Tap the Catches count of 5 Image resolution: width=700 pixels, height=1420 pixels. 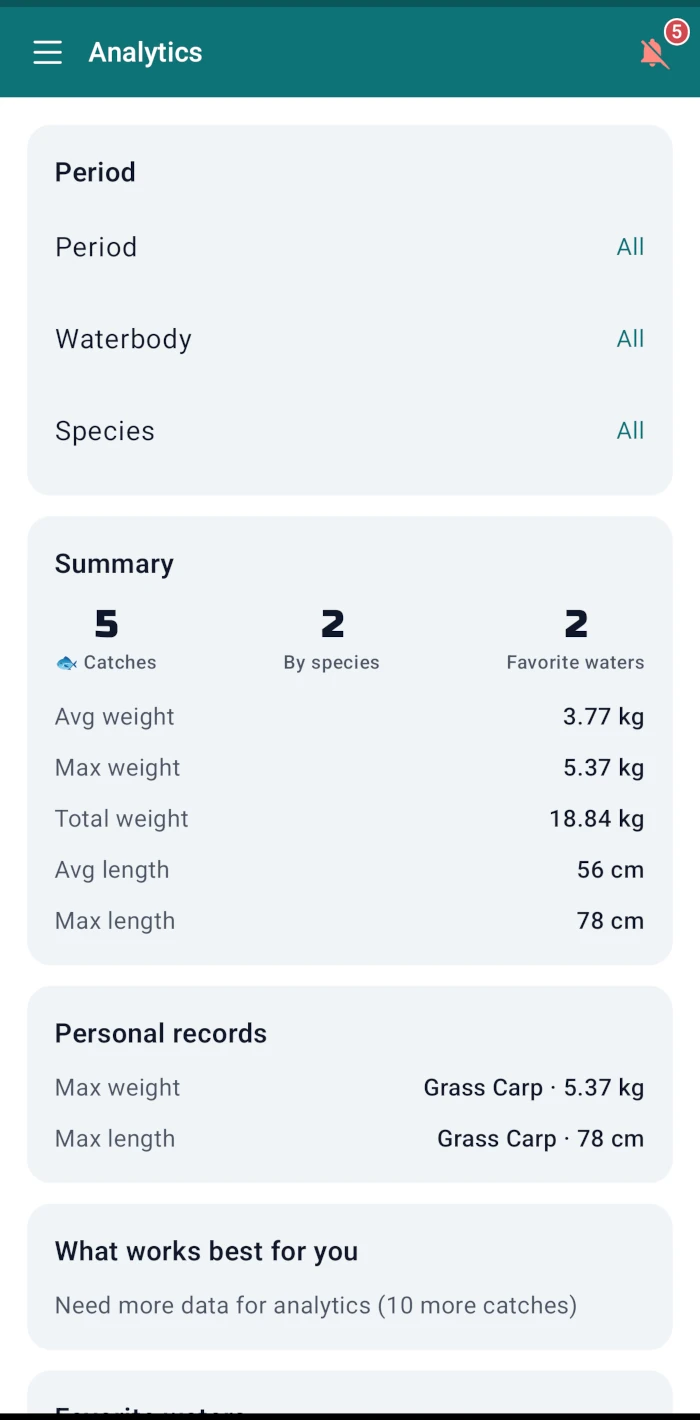(x=106, y=625)
